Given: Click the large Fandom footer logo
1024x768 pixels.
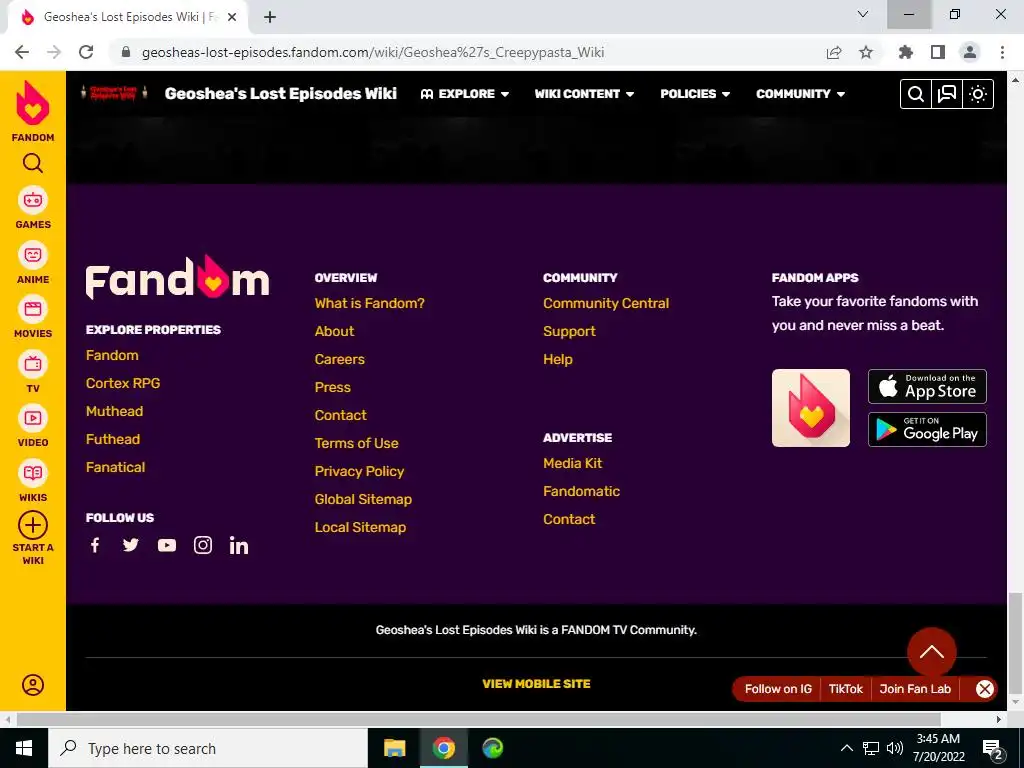Looking at the screenshot, I should pyautogui.click(x=177, y=278).
